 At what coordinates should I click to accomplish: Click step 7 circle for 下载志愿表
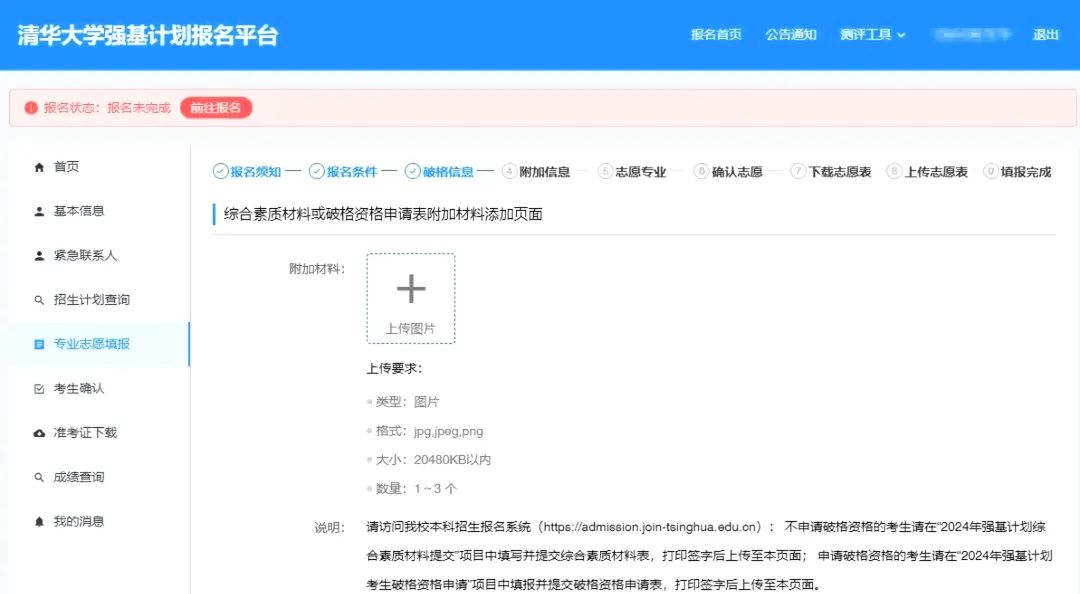tap(798, 171)
